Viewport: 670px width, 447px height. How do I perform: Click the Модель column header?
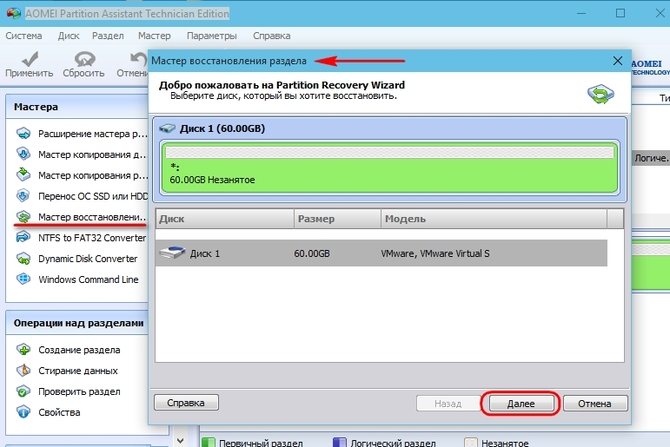(x=494, y=219)
